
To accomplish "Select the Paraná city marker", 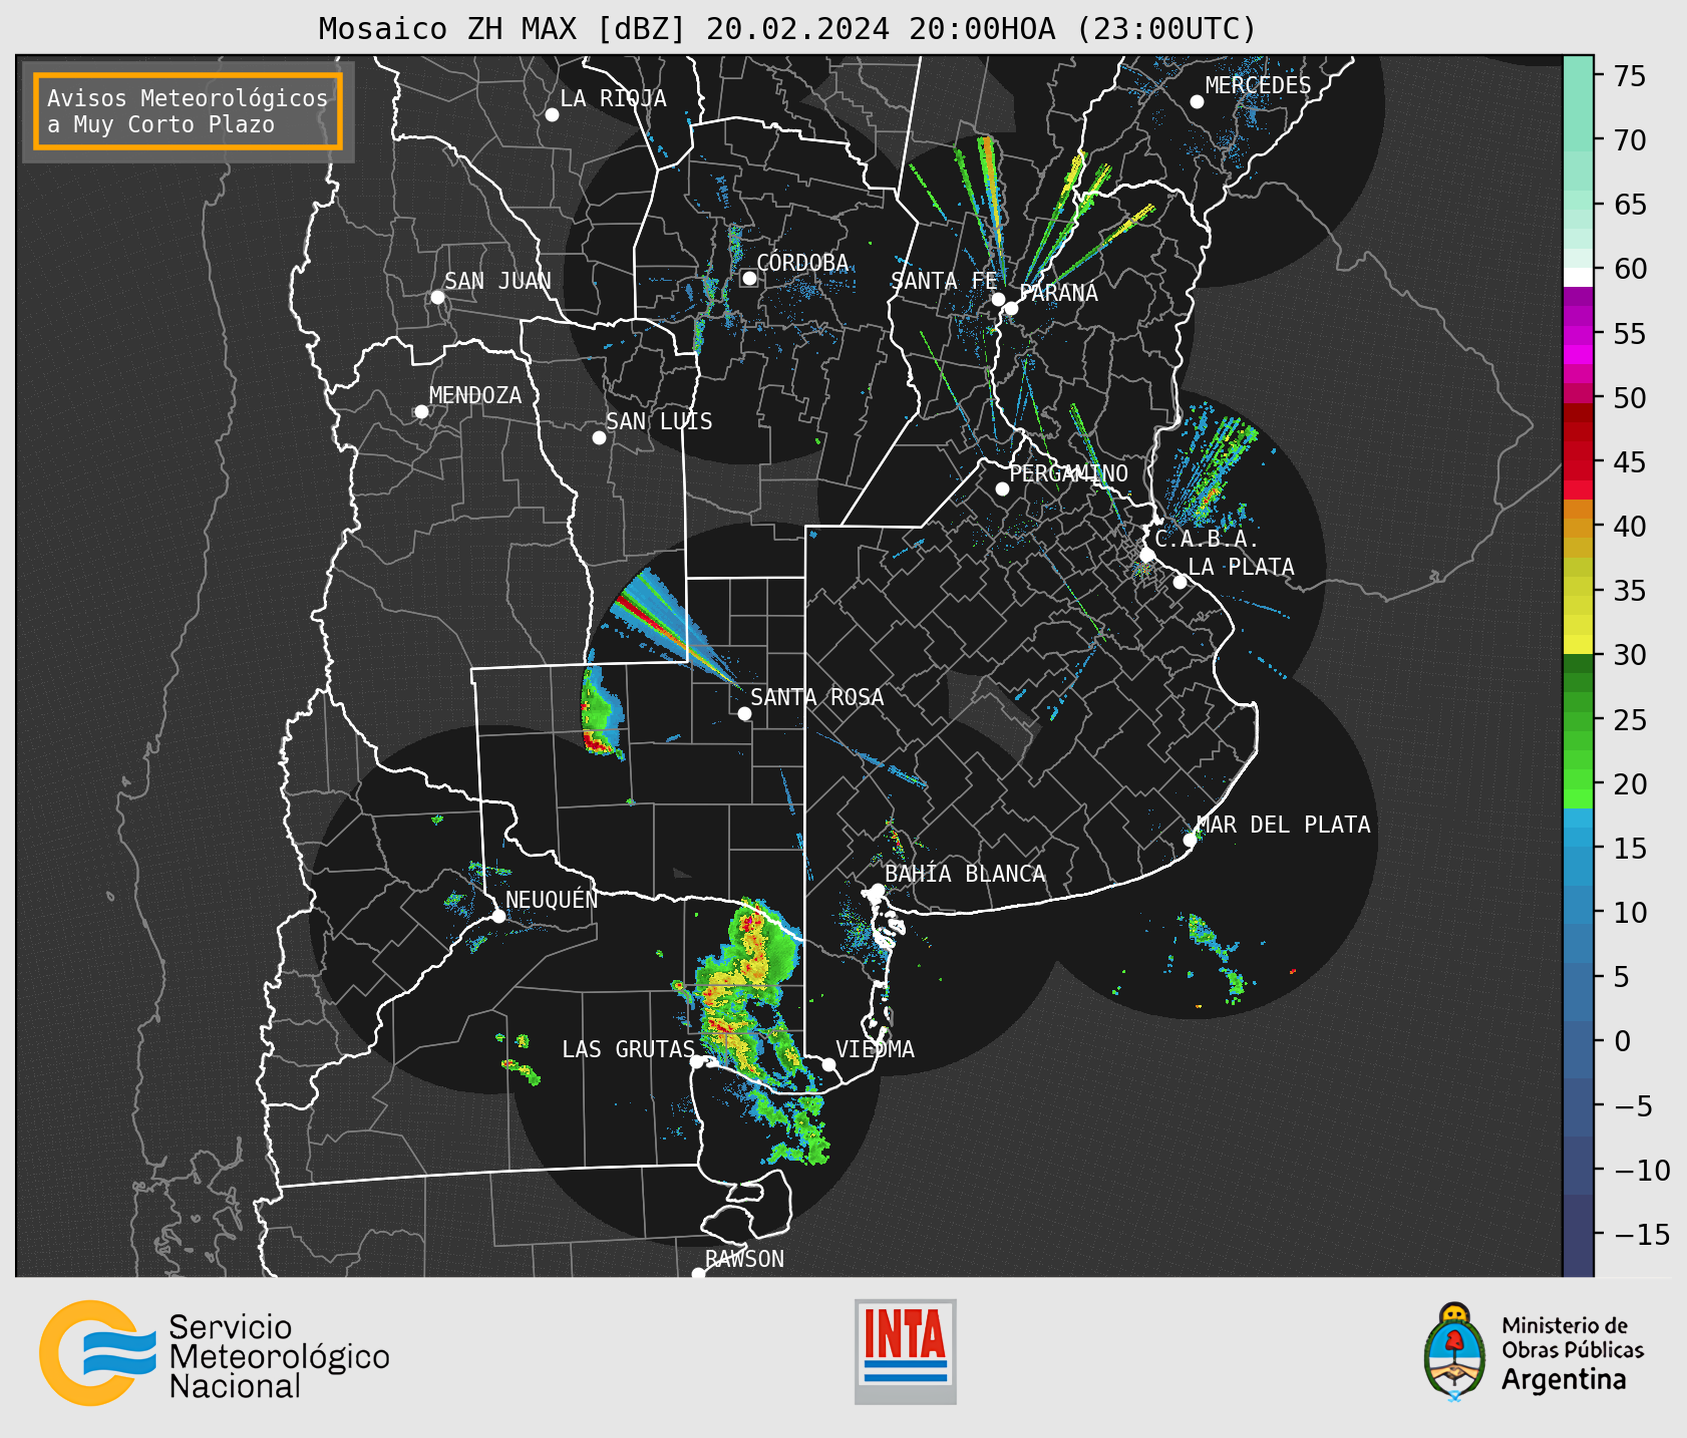I will pyautogui.click(x=1011, y=308).
